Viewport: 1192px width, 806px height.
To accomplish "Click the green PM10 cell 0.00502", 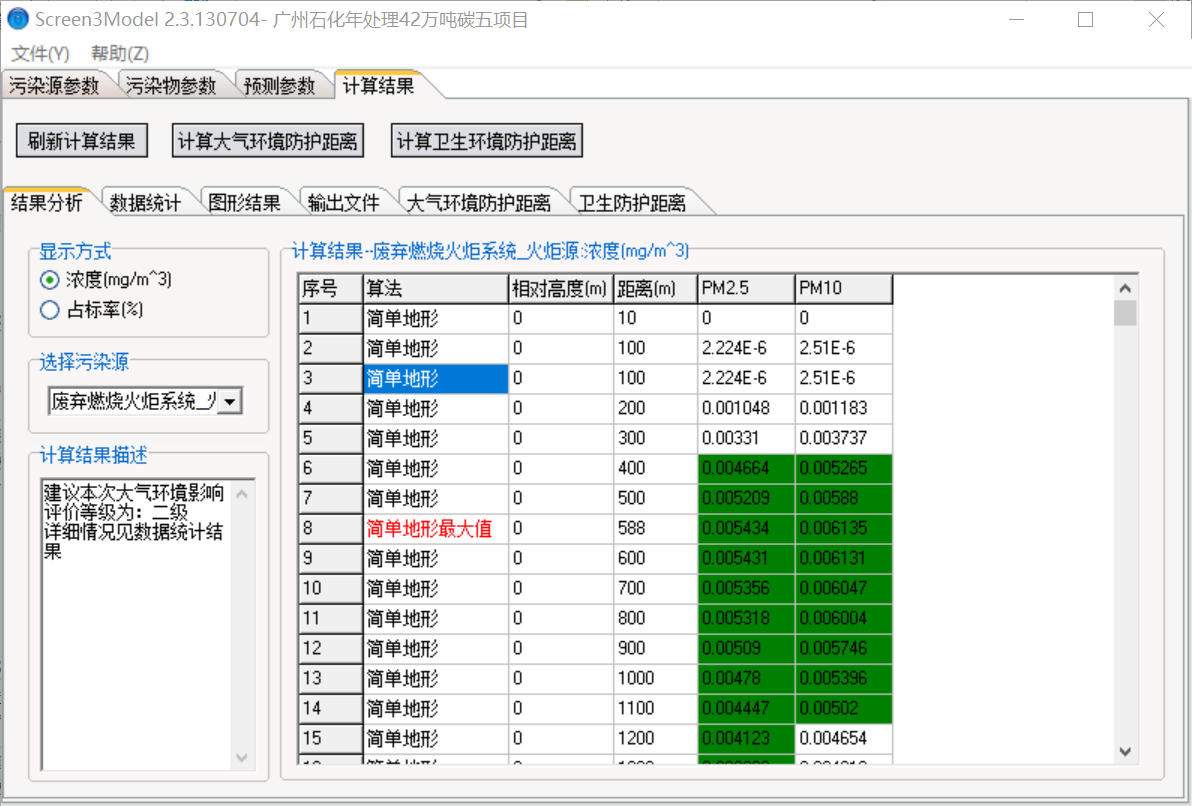I will pyautogui.click(x=843, y=709).
